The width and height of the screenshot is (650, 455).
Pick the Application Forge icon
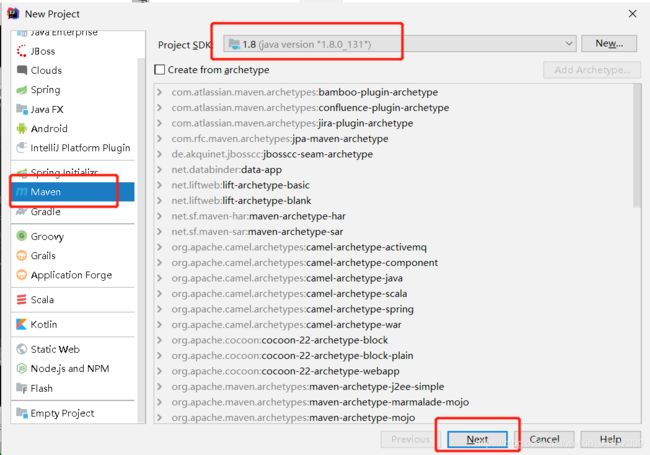click(22, 275)
